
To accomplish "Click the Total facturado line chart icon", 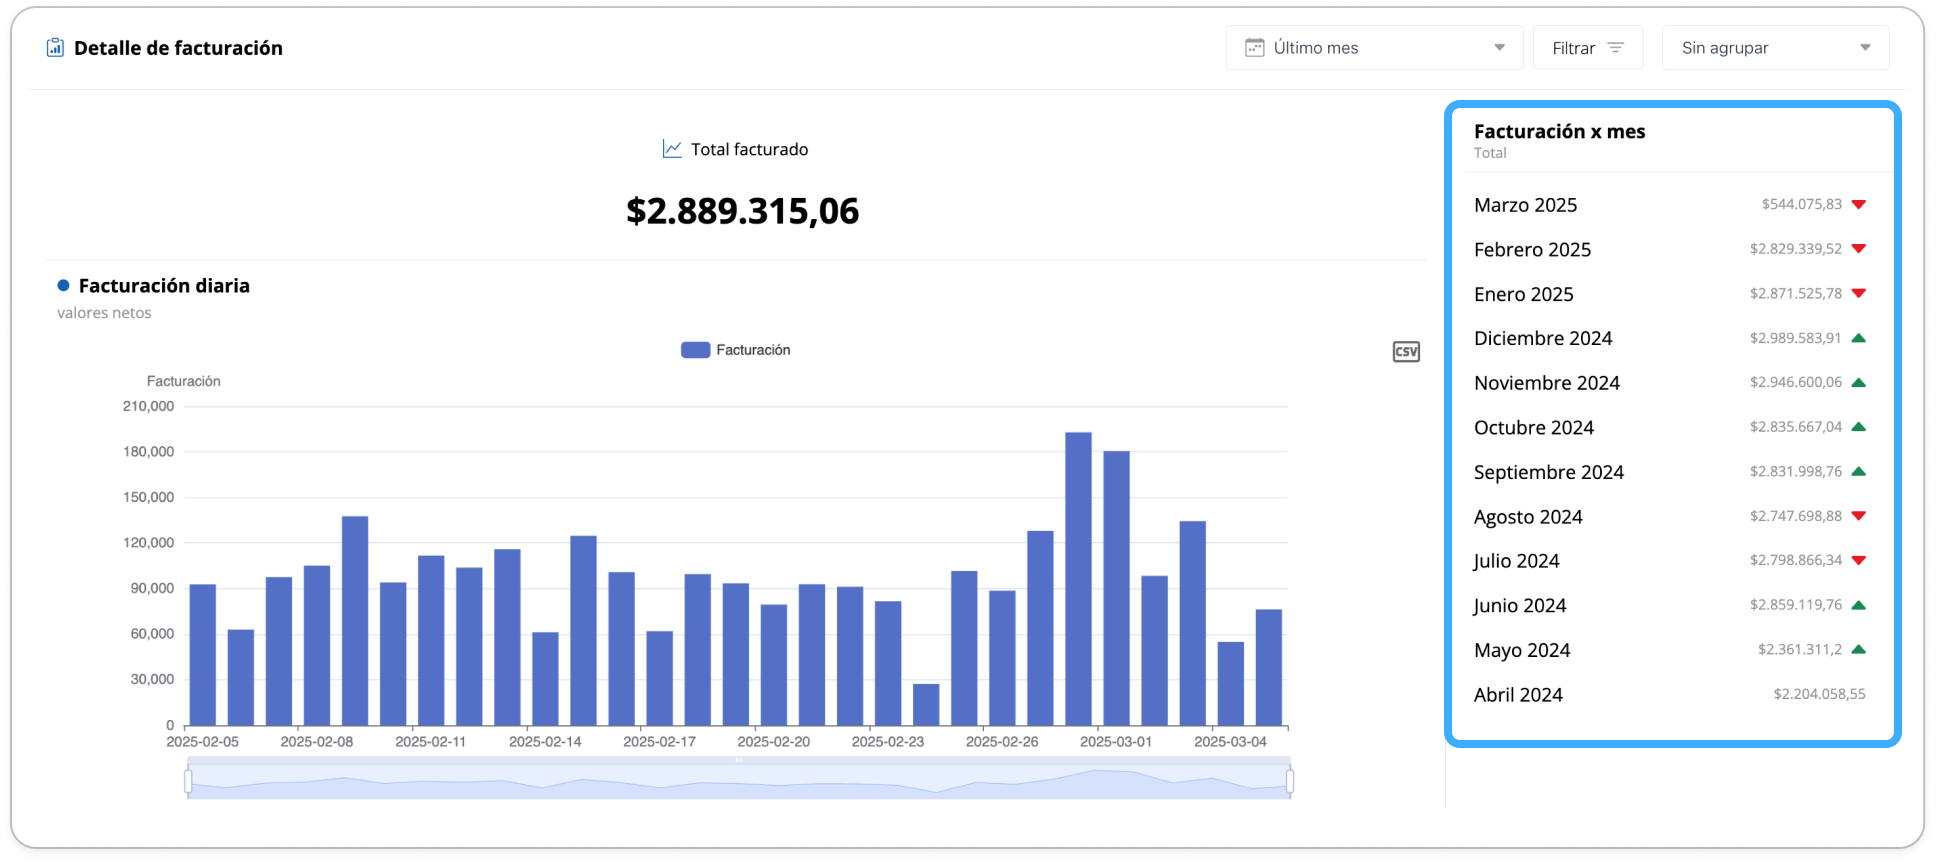I will [x=672, y=149].
